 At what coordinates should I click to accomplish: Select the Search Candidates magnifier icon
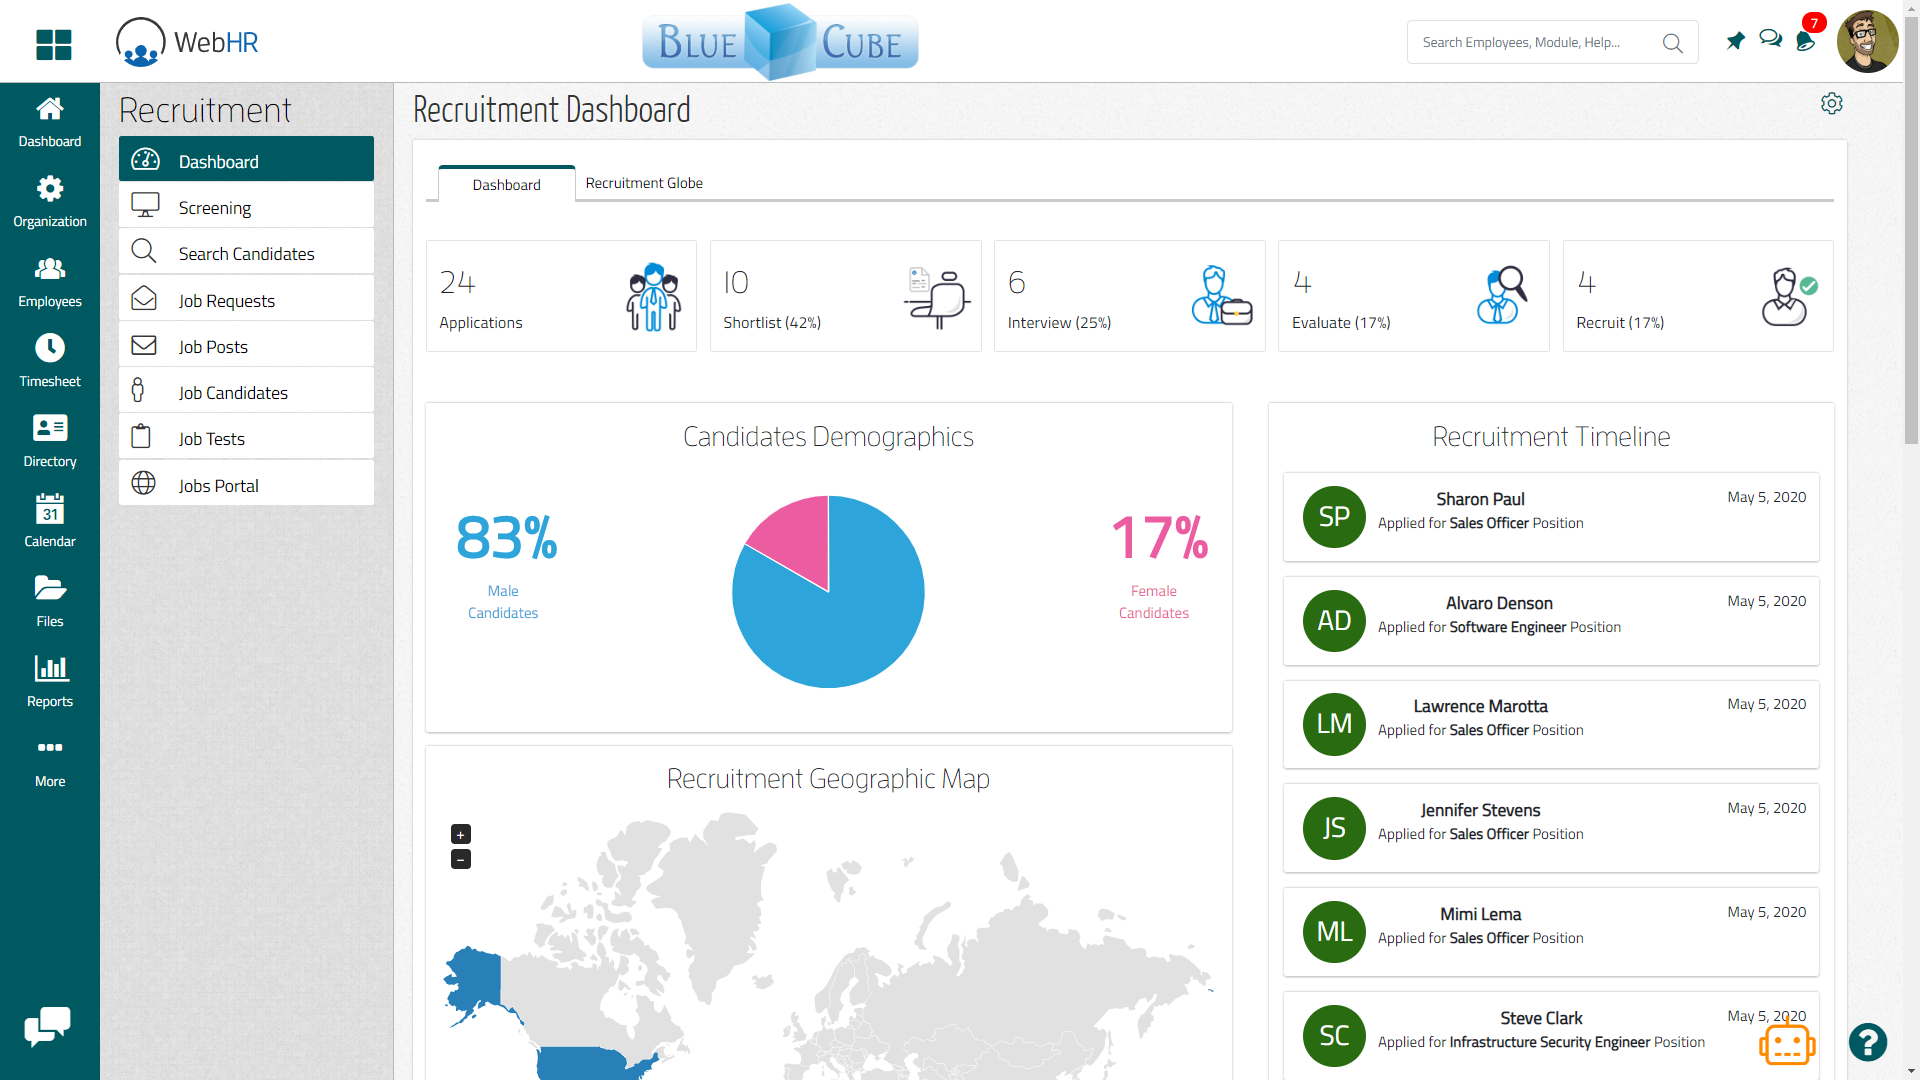[x=144, y=253]
